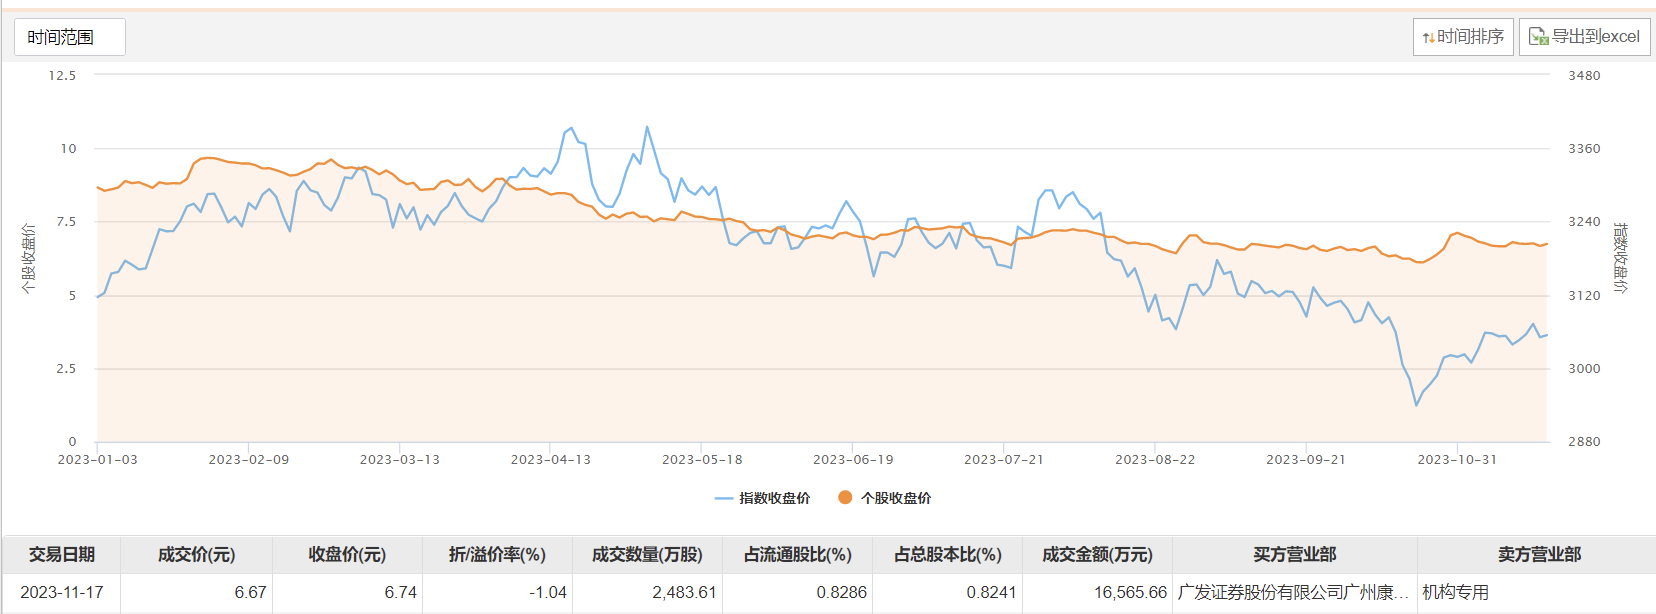Click the 2023-05-18 x-axis date label
Image resolution: width=1656 pixels, height=614 pixels.
point(702,460)
